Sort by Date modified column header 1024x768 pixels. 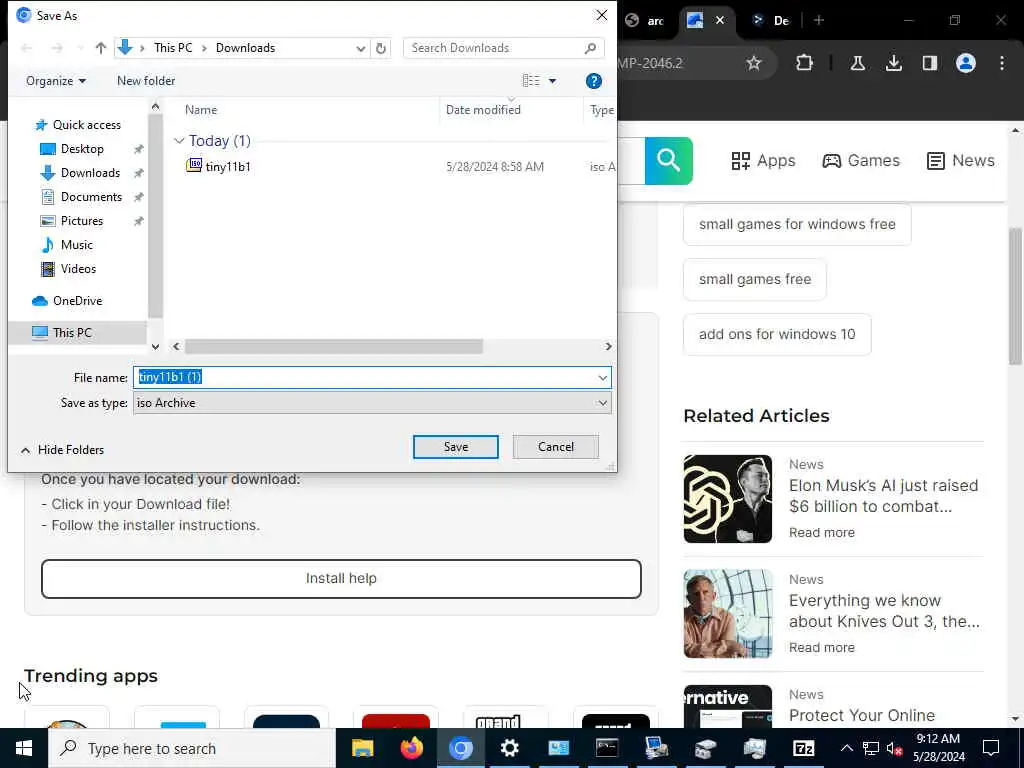(x=483, y=110)
